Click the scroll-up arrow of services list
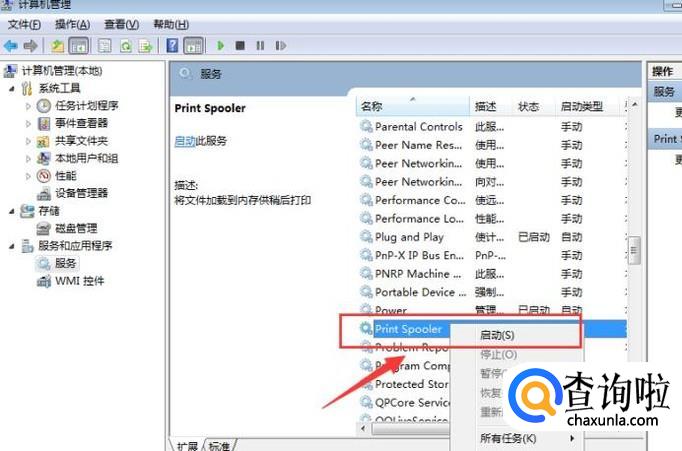Image resolution: width=682 pixels, height=451 pixels. click(x=635, y=104)
